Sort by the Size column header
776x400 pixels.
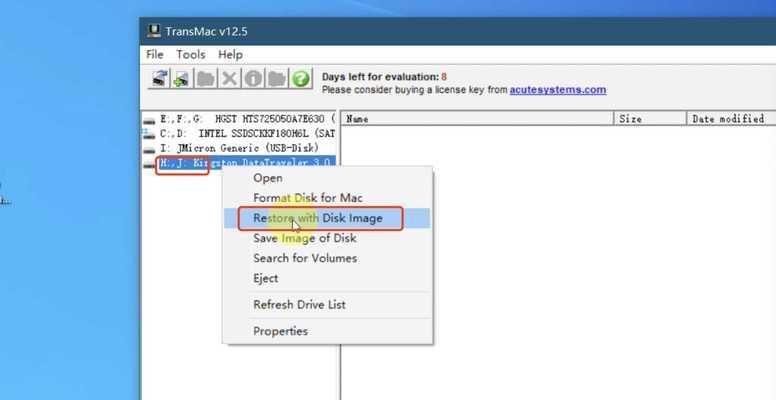pyautogui.click(x=650, y=118)
